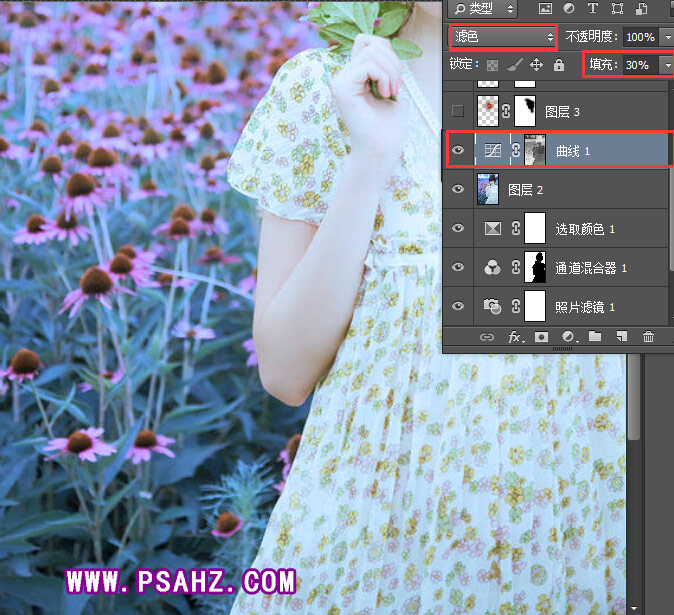Image resolution: width=674 pixels, height=615 pixels.
Task: Lock layer position with move icon
Action: tap(536, 65)
